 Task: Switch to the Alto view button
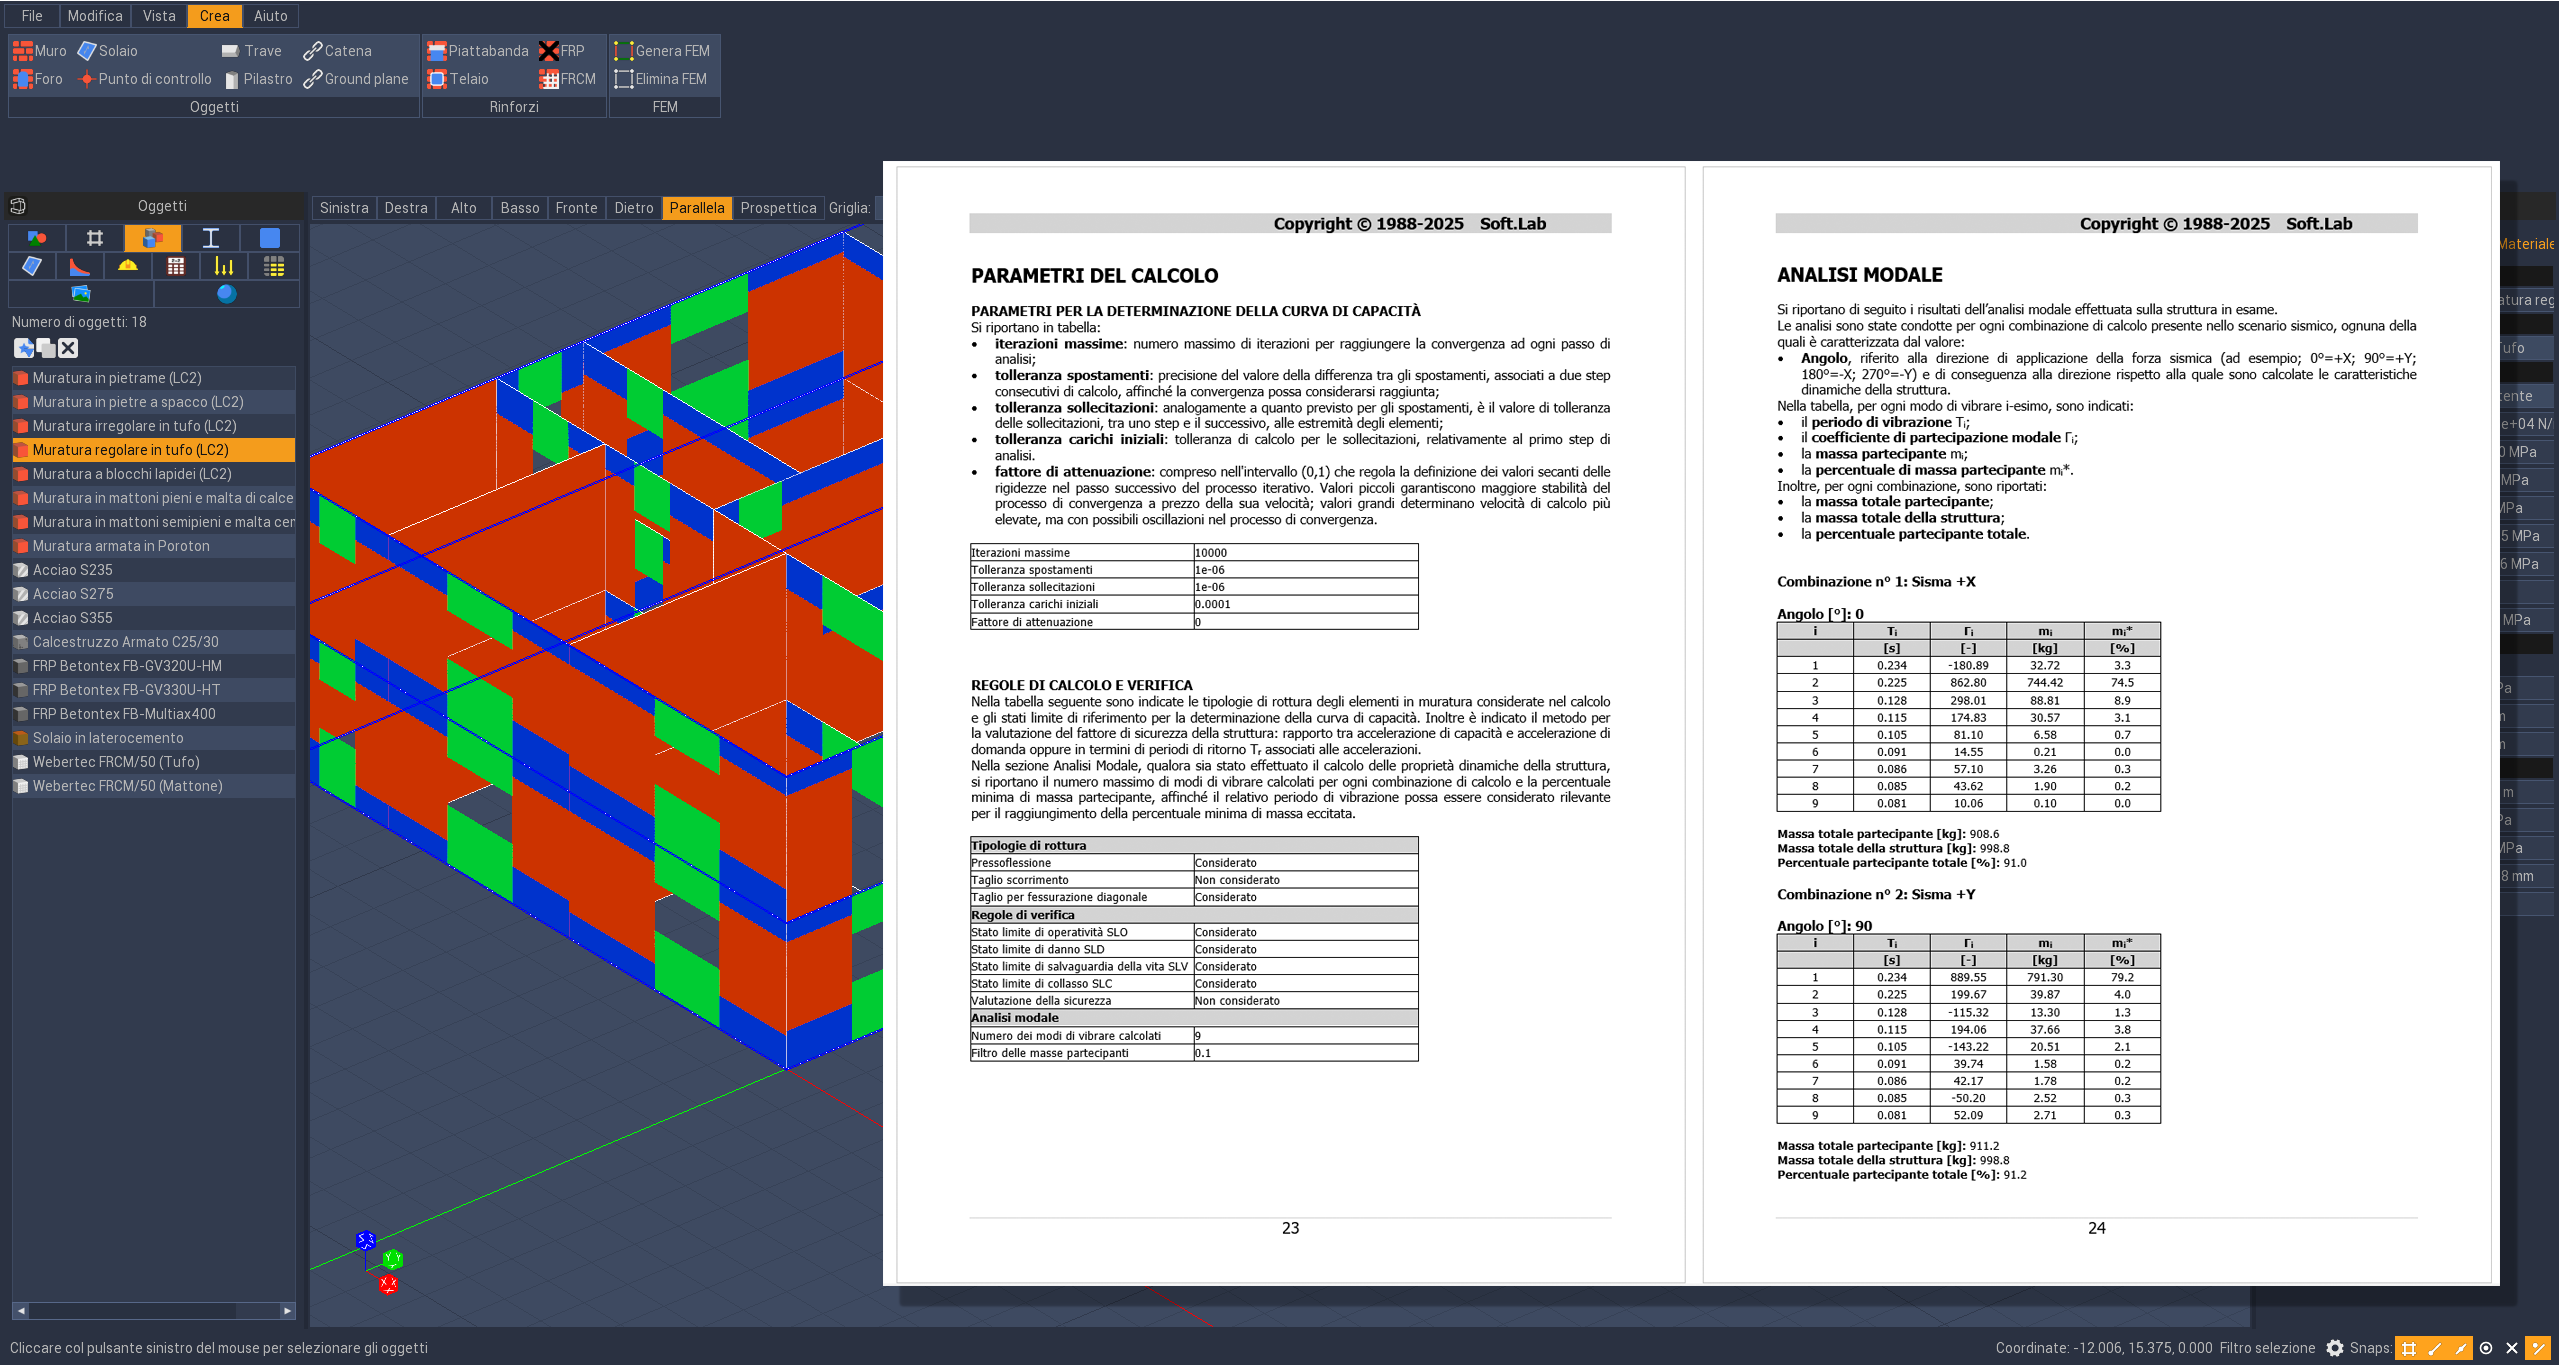463,208
